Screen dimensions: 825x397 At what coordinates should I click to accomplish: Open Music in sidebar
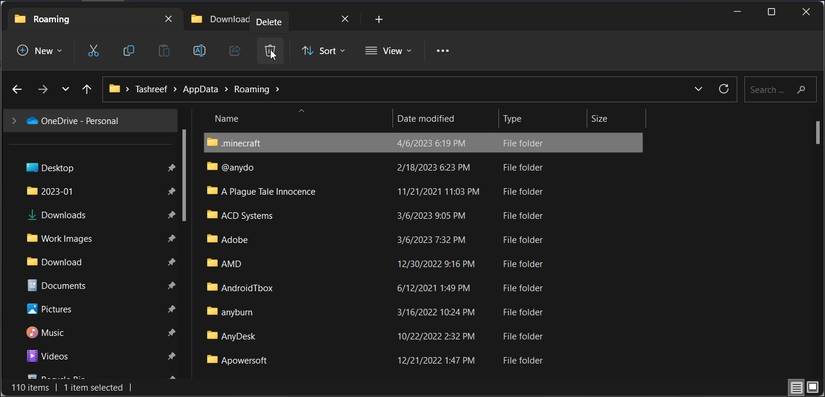[x=52, y=333]
